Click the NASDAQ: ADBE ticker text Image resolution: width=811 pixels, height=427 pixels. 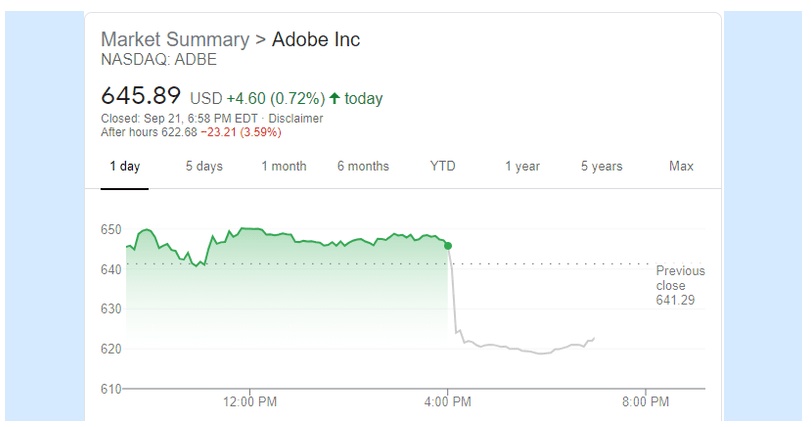point(159,60)
